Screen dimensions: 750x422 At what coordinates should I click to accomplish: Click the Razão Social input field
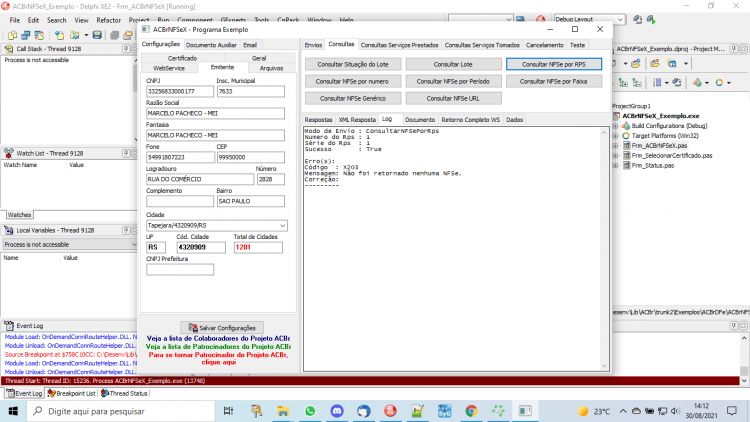tap(215, 113)
